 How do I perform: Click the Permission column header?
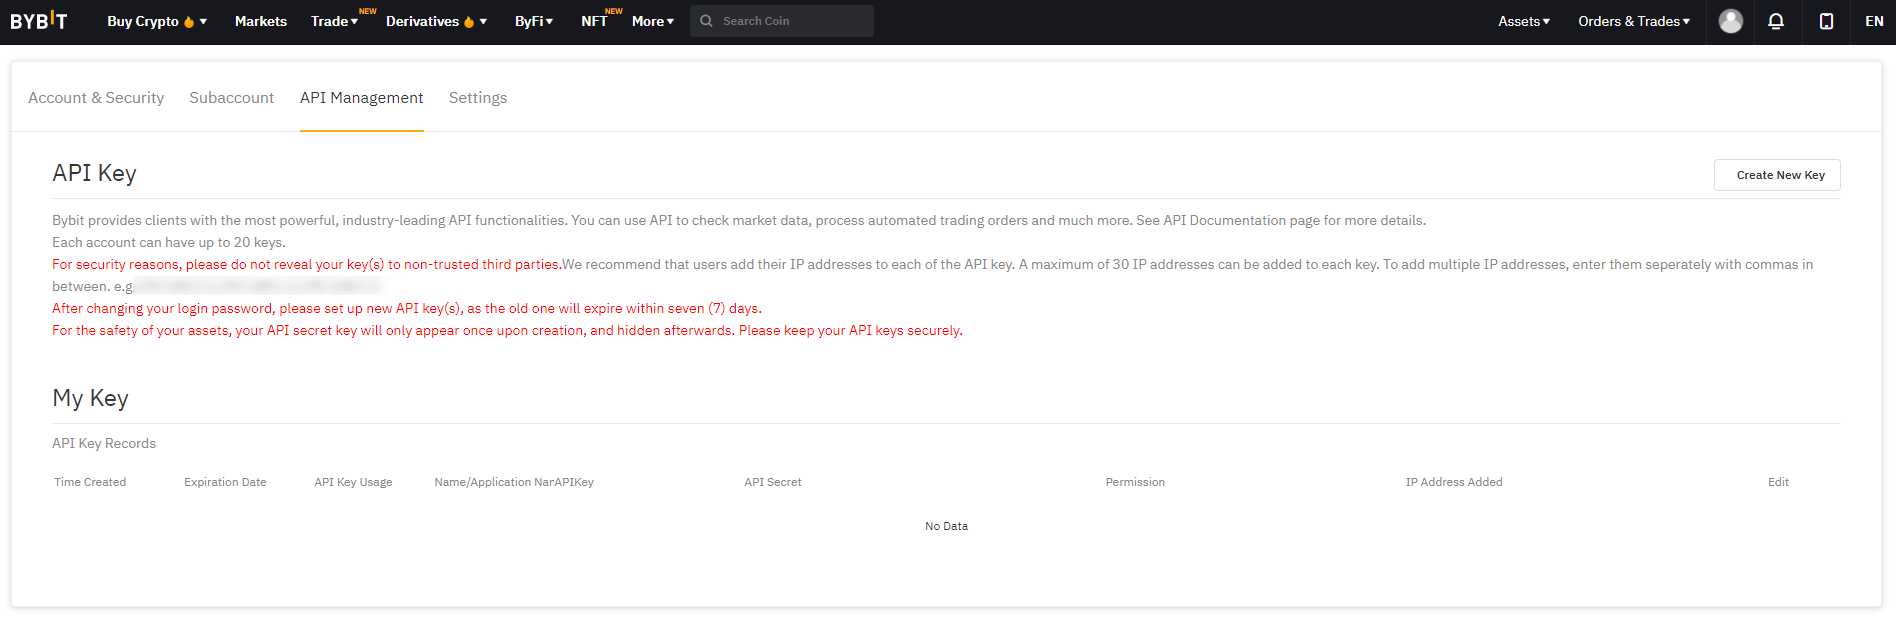coord(1135,482)
